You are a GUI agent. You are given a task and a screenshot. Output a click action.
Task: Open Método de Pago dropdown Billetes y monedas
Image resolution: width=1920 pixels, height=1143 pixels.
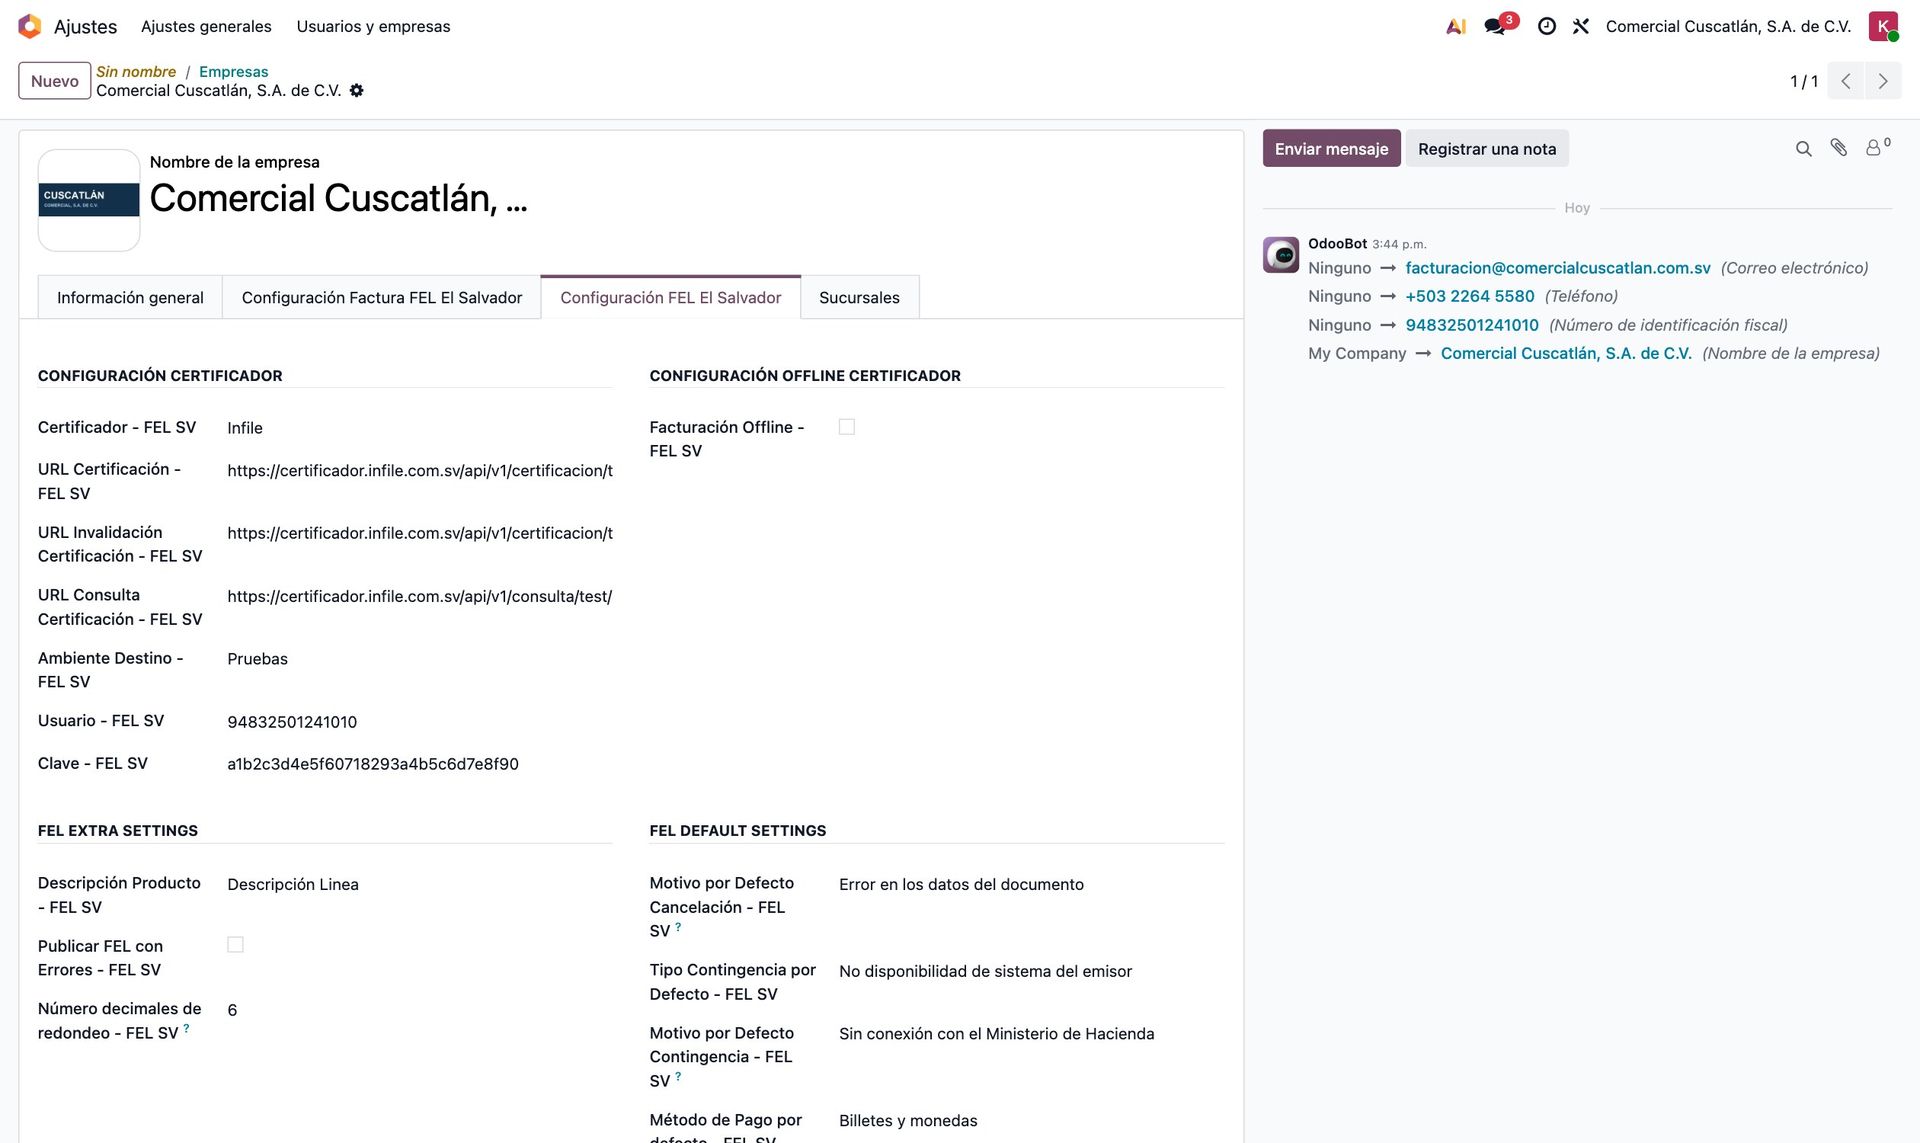tap(1031, 1121)
